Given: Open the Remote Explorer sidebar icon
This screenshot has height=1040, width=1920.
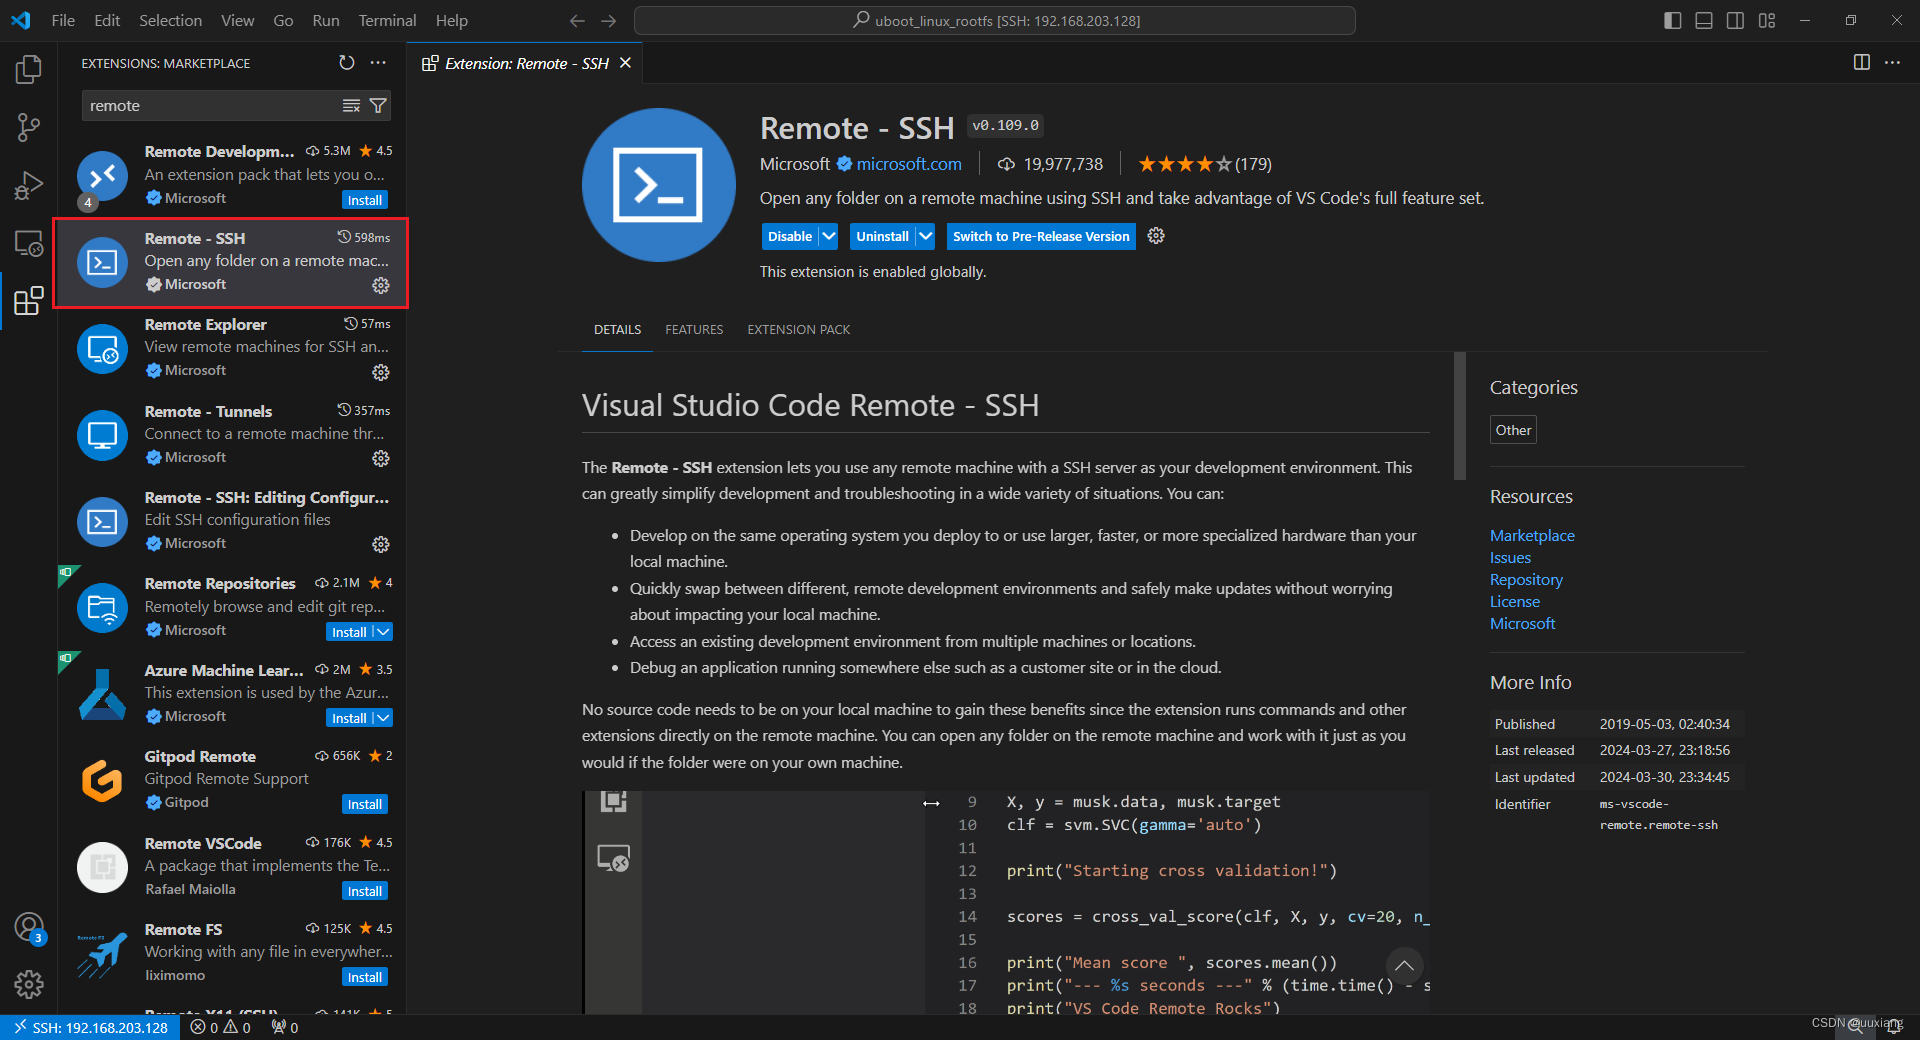Looking at the screenshot, I should (29, 243).
